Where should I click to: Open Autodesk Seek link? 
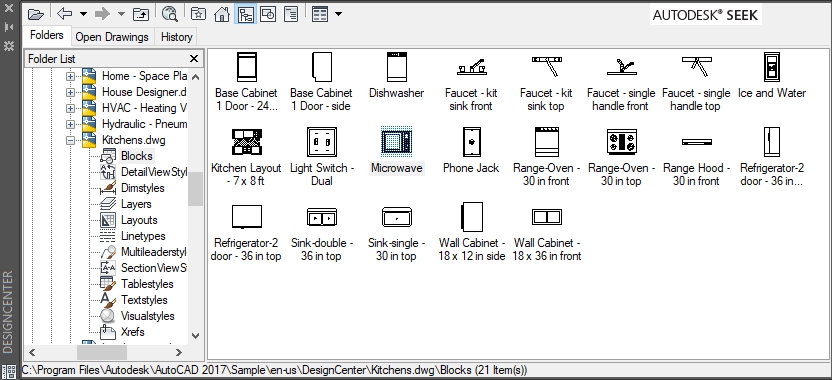705,15
